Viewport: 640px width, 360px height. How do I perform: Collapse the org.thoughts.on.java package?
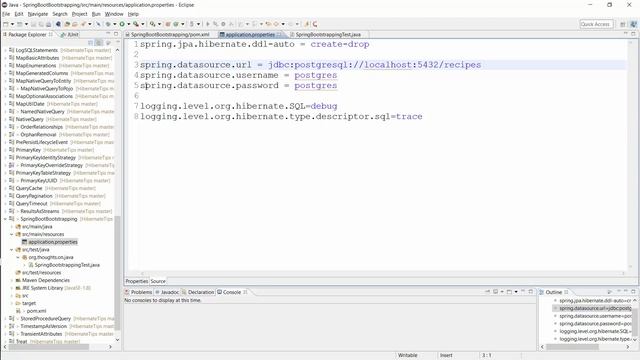coord(18,258)
